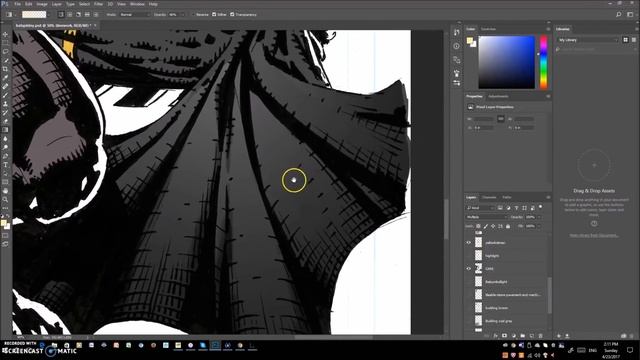
Task: Switch to the Adjustments tab
Action: (x=498, y=96)
